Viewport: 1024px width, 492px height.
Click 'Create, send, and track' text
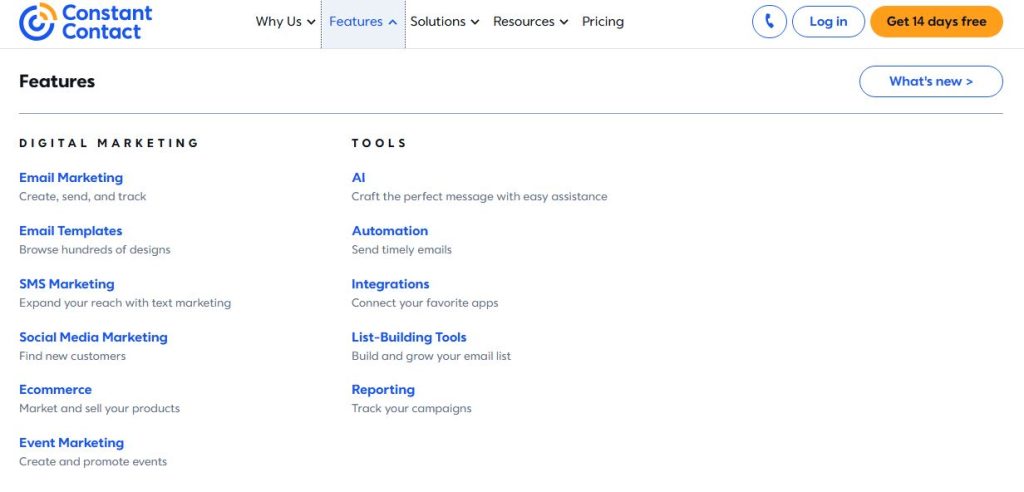(82, 197)
